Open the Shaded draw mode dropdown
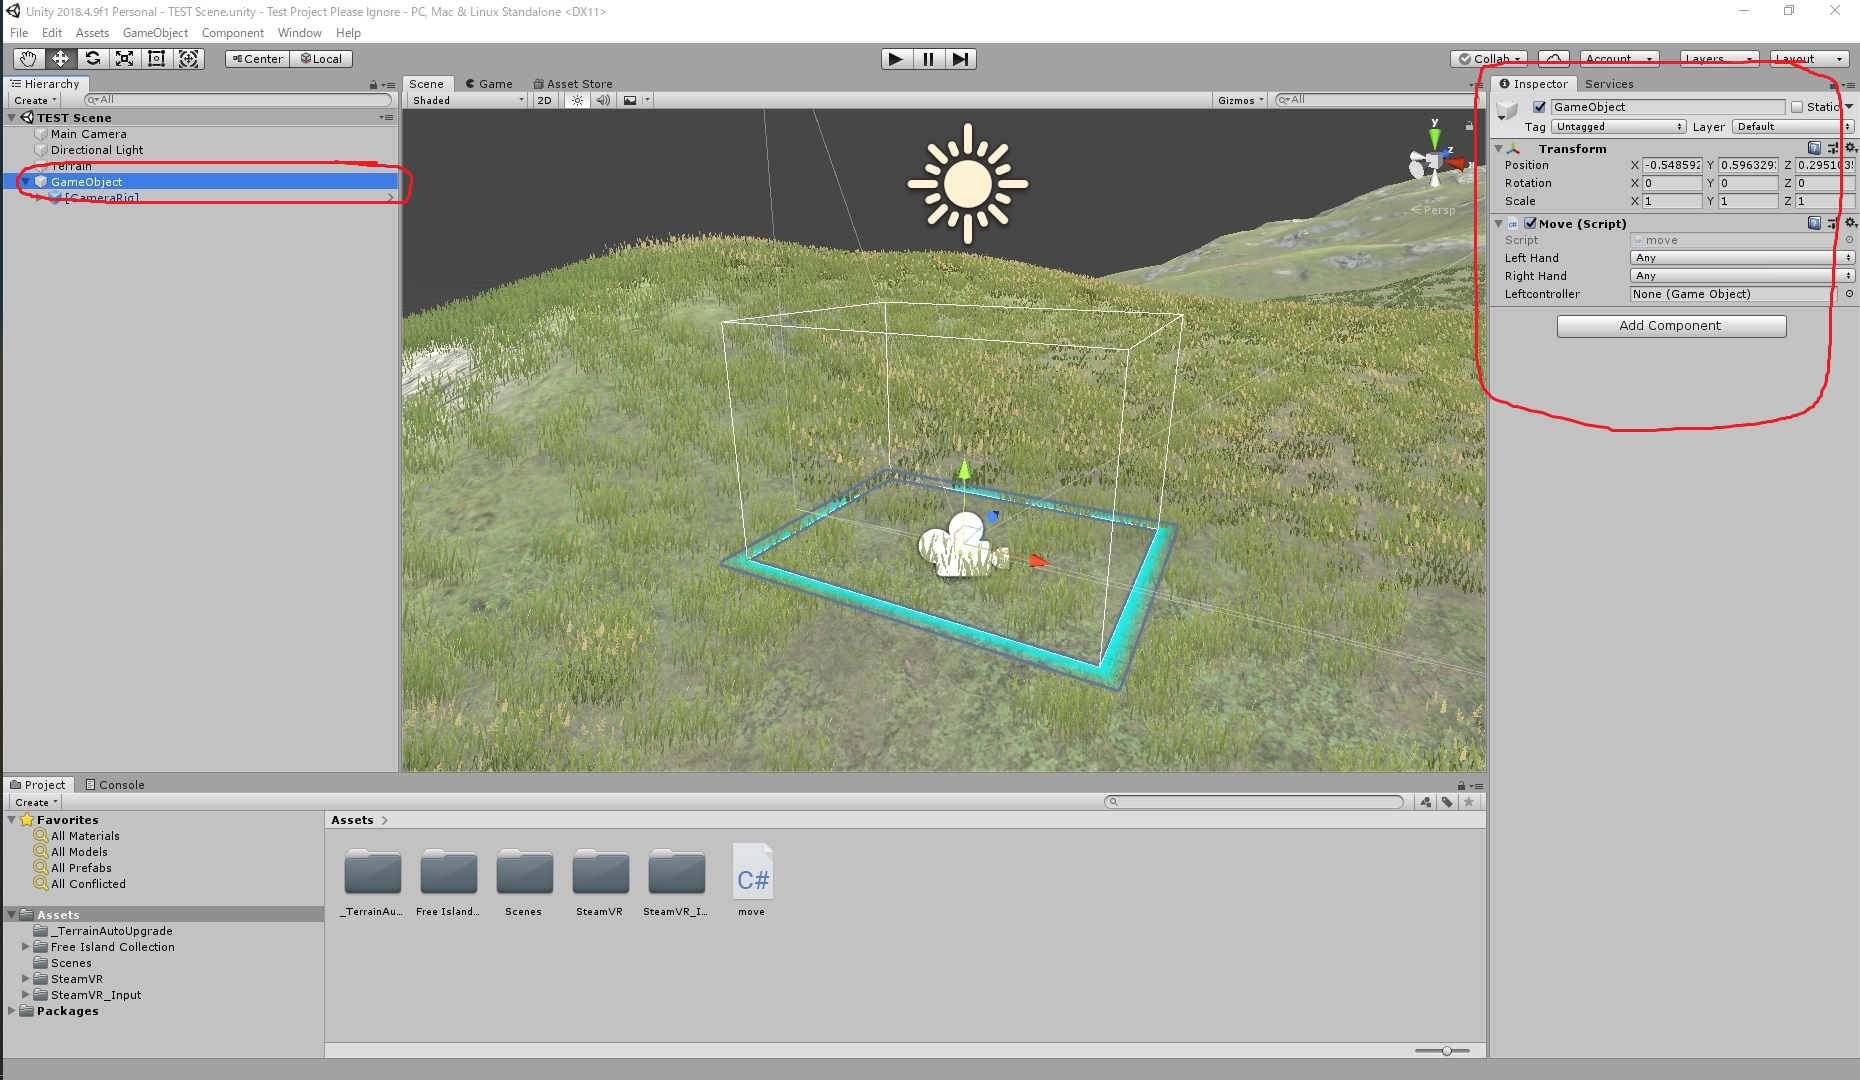Viewport: 1860px width, 1080px height. pyautogui.click(x=465, y=100)
